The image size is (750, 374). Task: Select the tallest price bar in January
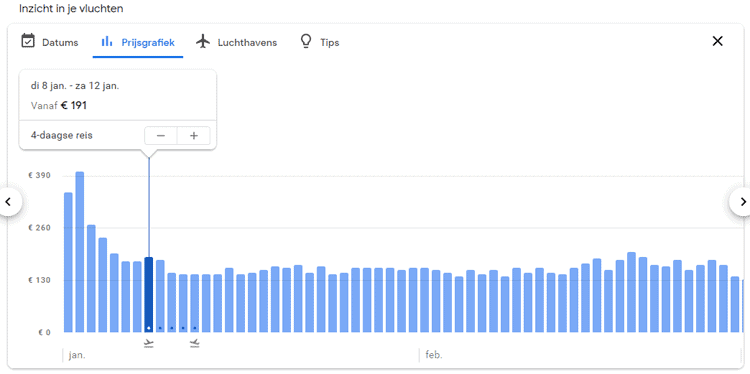[80, 252]
